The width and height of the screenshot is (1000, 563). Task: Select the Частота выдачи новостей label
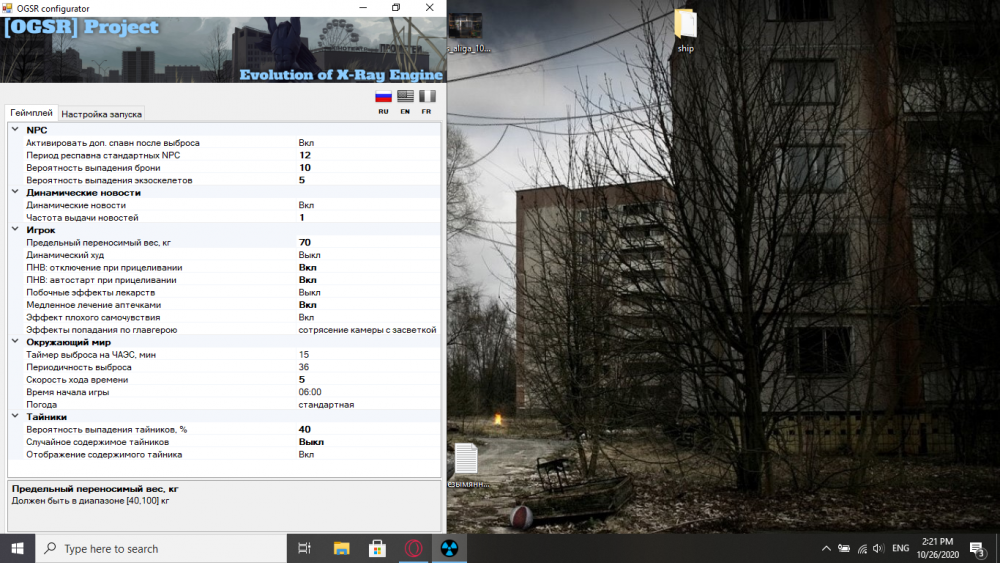pyautogui.click(x=82, y=217)
